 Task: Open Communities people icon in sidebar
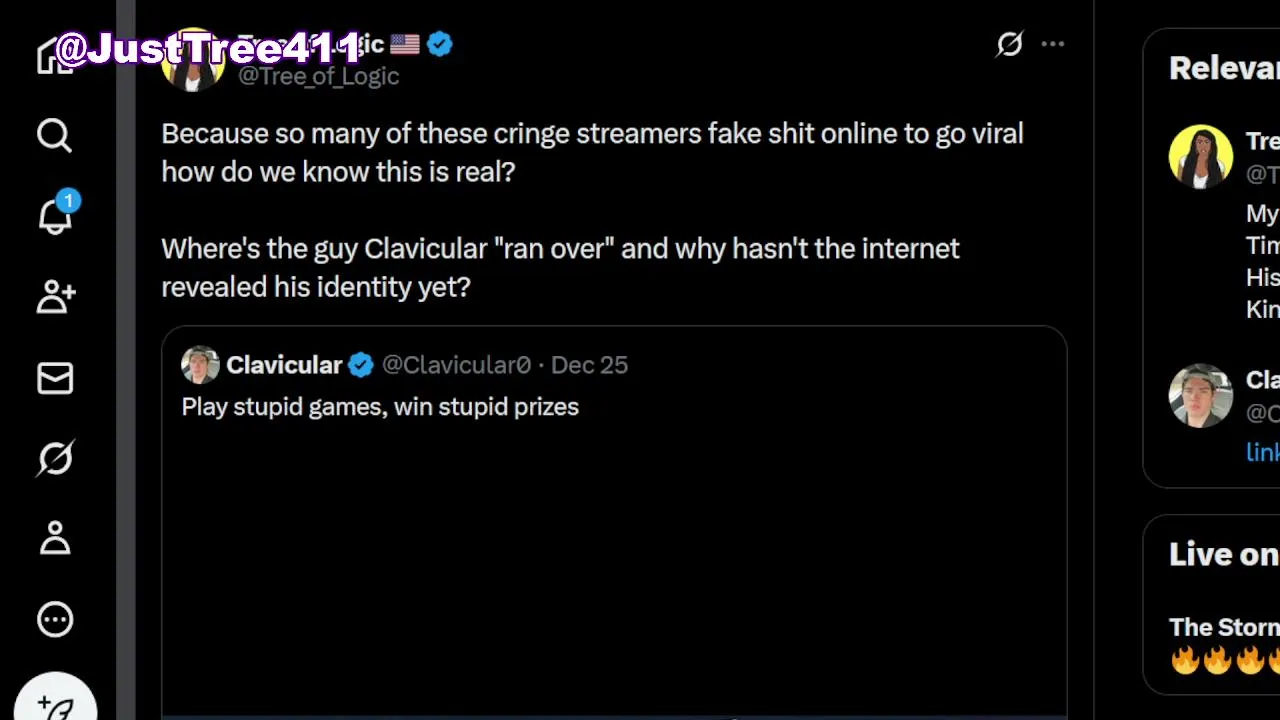click(55, 297)
